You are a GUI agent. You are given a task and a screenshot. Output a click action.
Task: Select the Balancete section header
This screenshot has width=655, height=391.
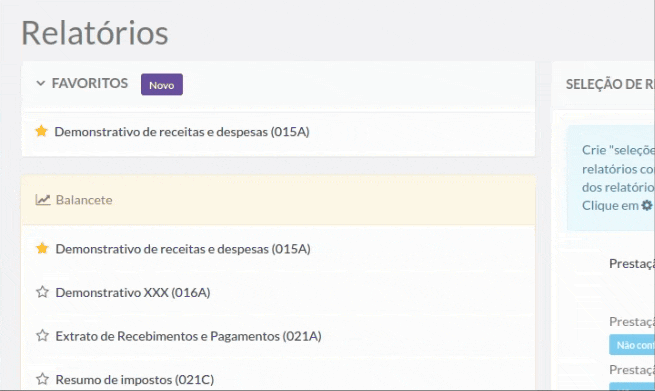click(278, 200)
